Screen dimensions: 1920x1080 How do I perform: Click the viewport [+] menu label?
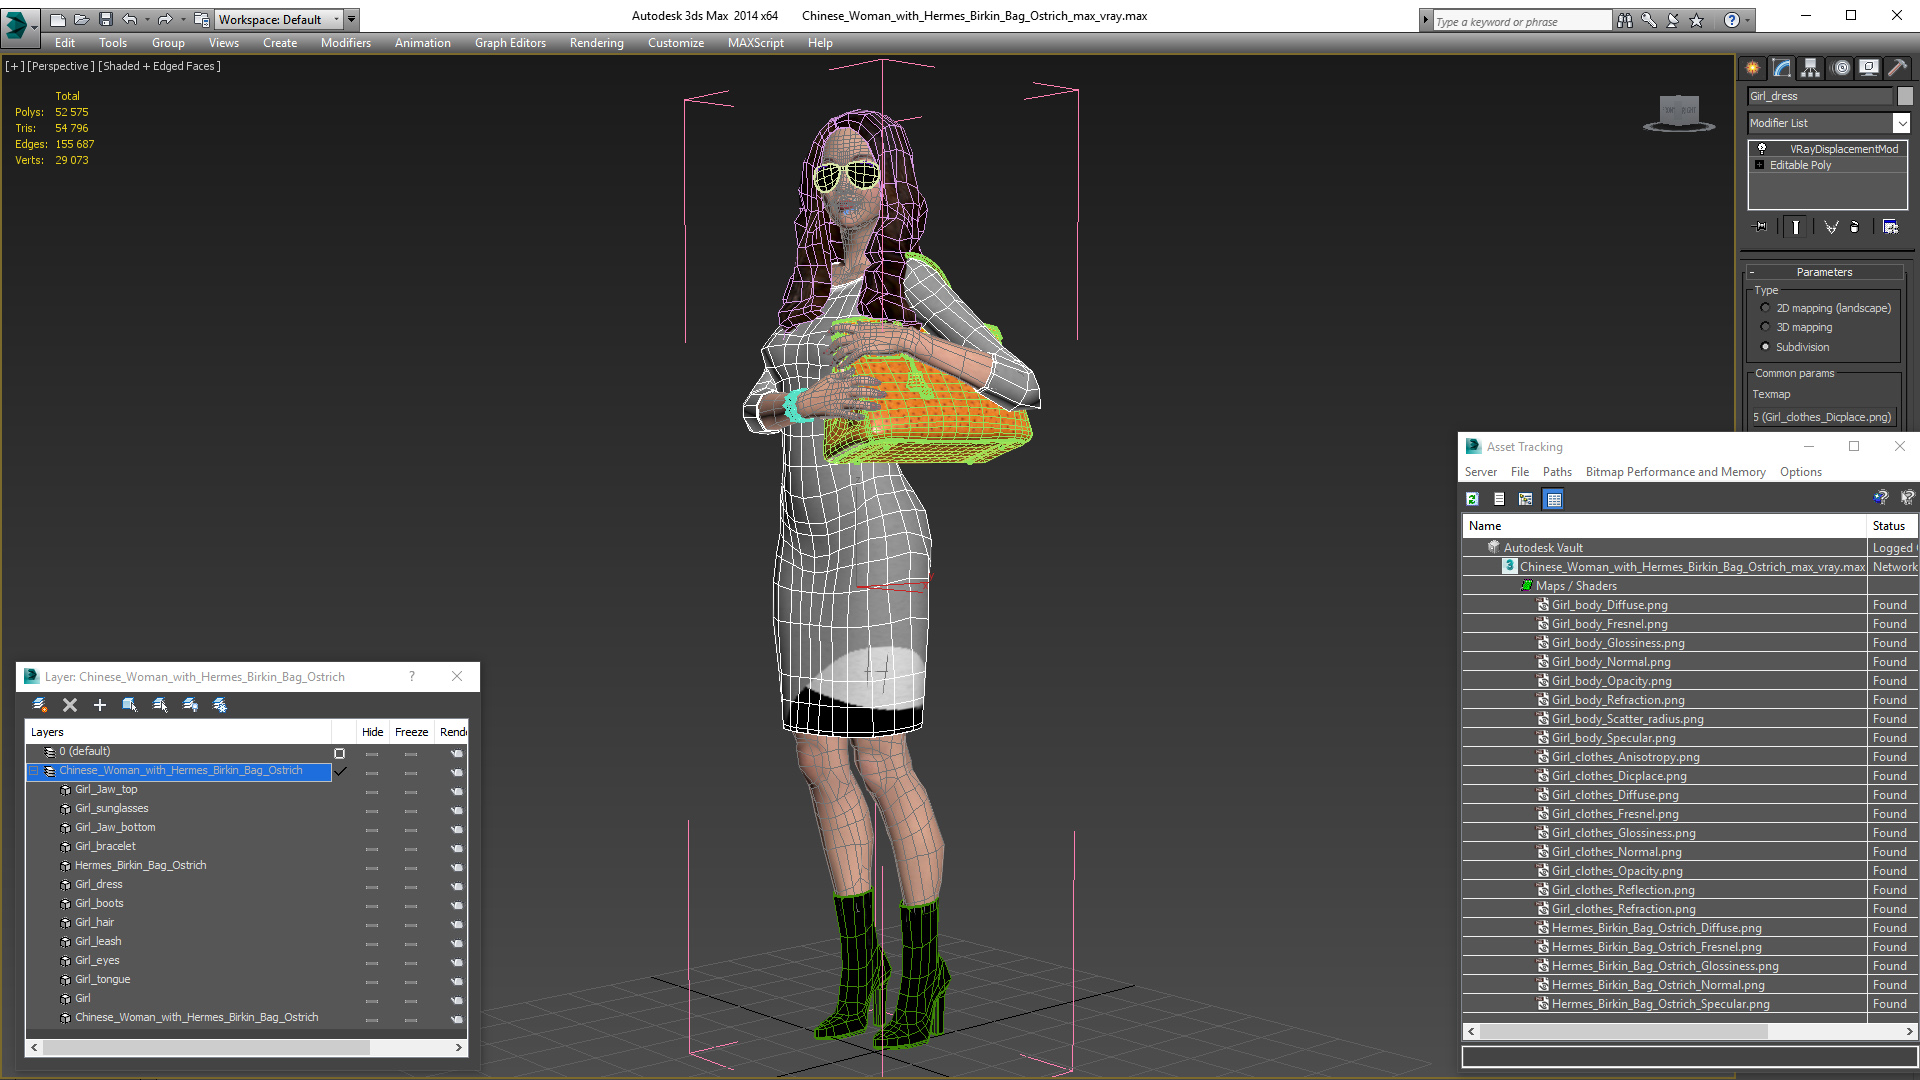pos(15,66)
